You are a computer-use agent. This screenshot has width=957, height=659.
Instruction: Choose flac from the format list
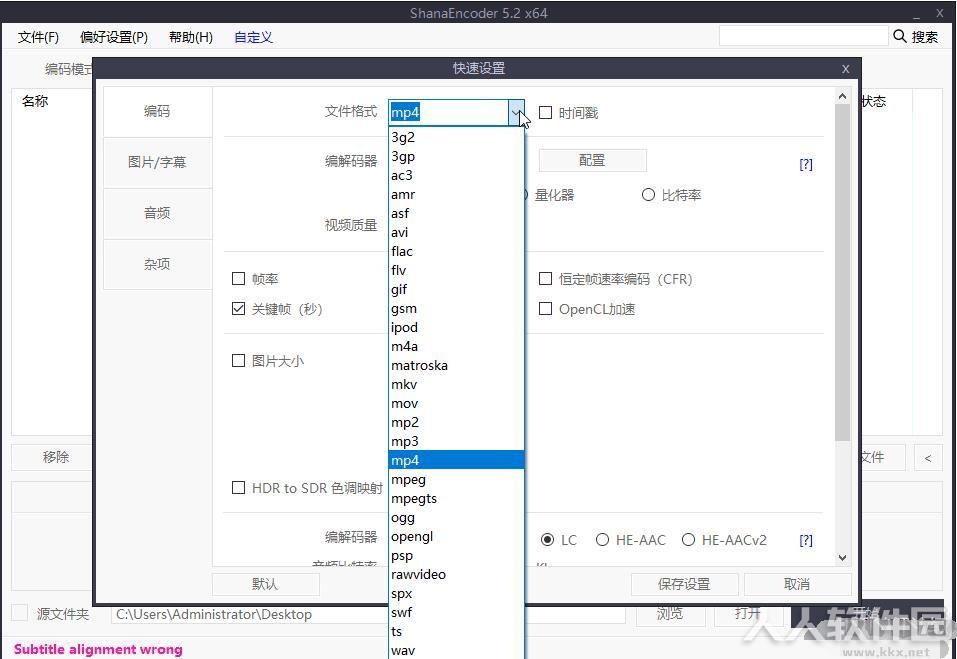tap(457, 251)
